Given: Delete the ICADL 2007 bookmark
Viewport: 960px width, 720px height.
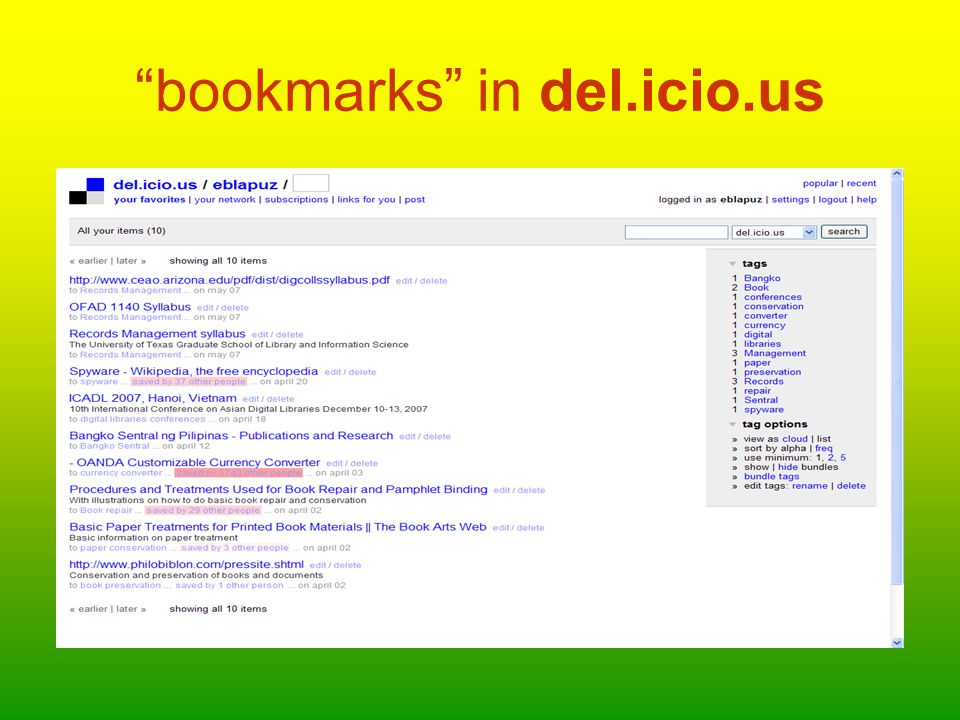Looking at the screenshot, I should tap(280, 399).
